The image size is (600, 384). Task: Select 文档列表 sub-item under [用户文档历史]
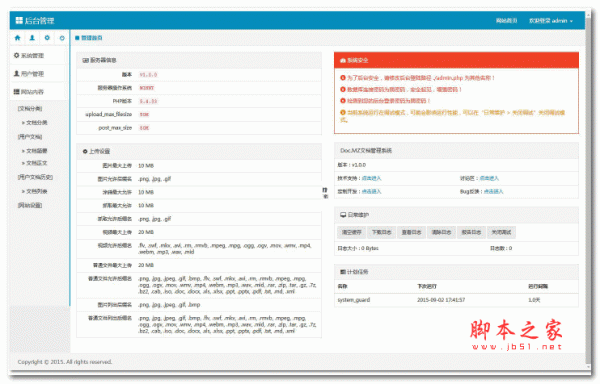[34, 191]
